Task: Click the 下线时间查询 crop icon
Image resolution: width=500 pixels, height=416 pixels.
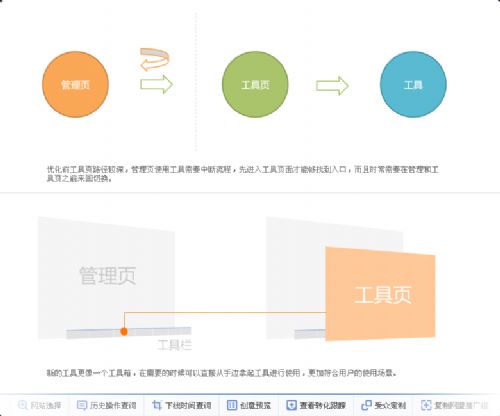Action: pos(157,405)
